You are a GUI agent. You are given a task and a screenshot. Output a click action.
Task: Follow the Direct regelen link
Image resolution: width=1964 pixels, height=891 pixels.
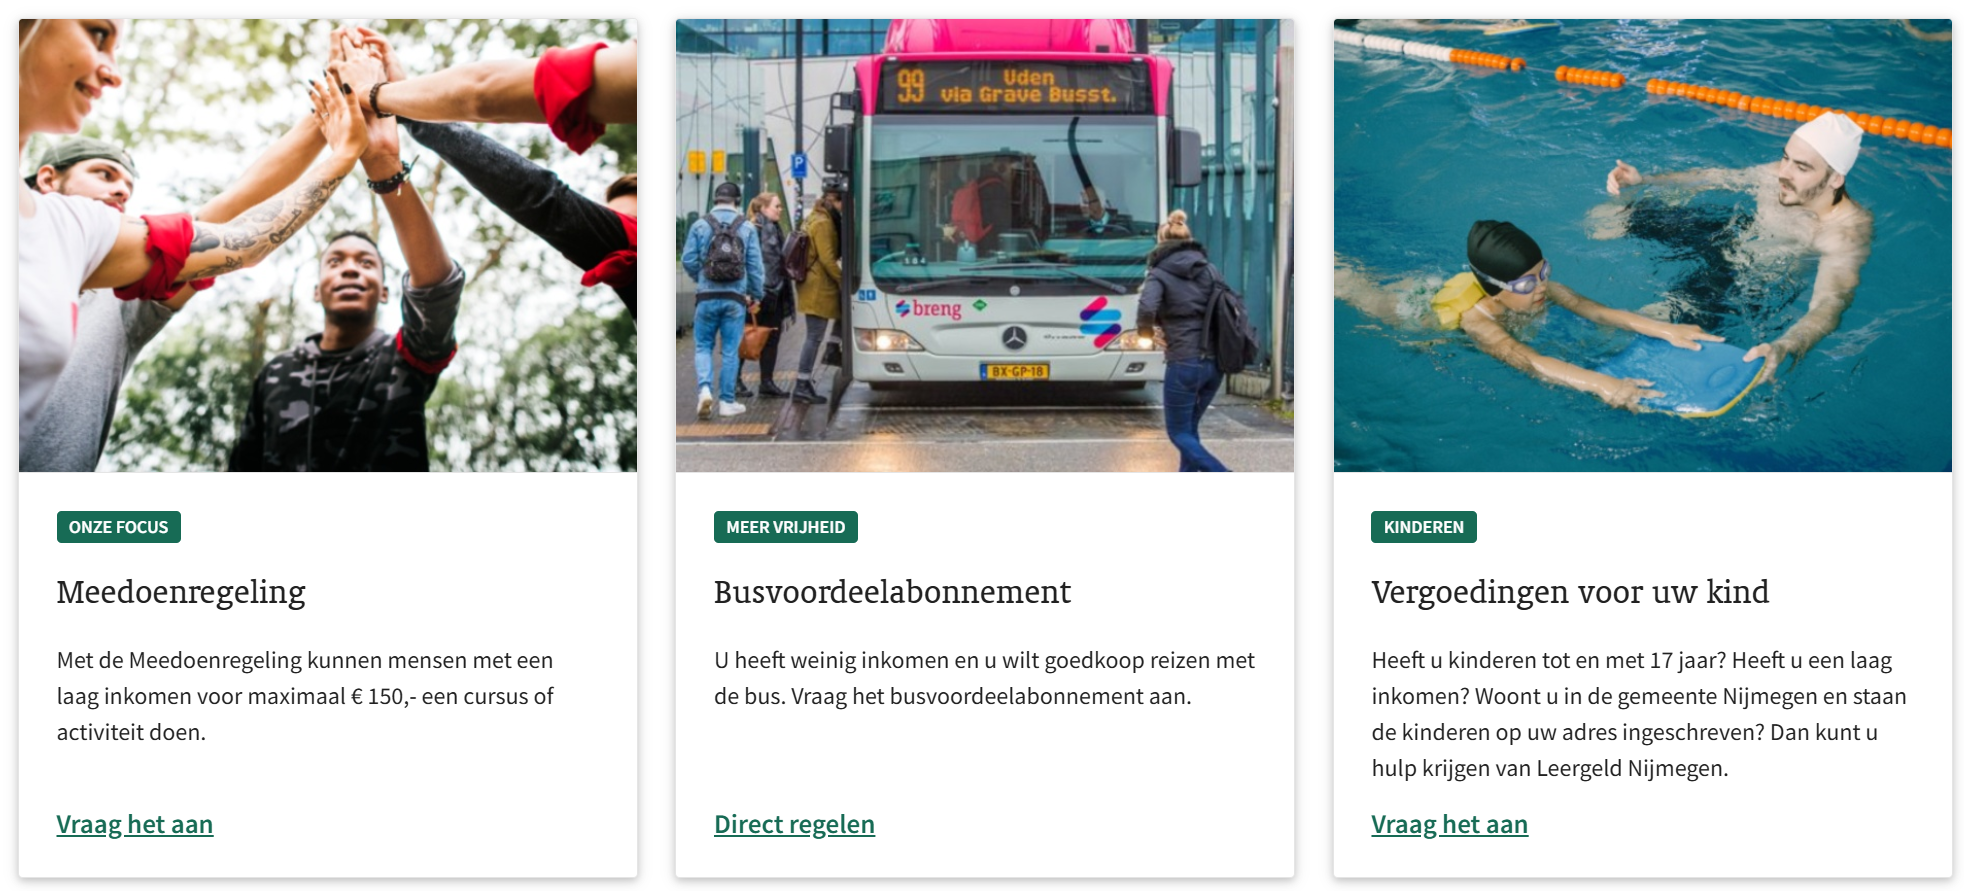[x=794, y=824]
